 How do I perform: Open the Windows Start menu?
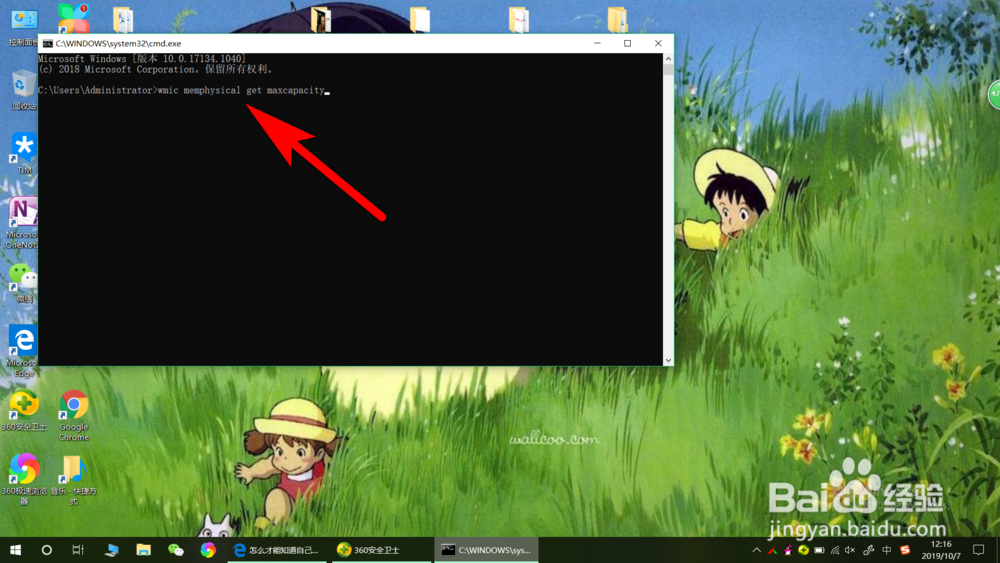point(15,550)
